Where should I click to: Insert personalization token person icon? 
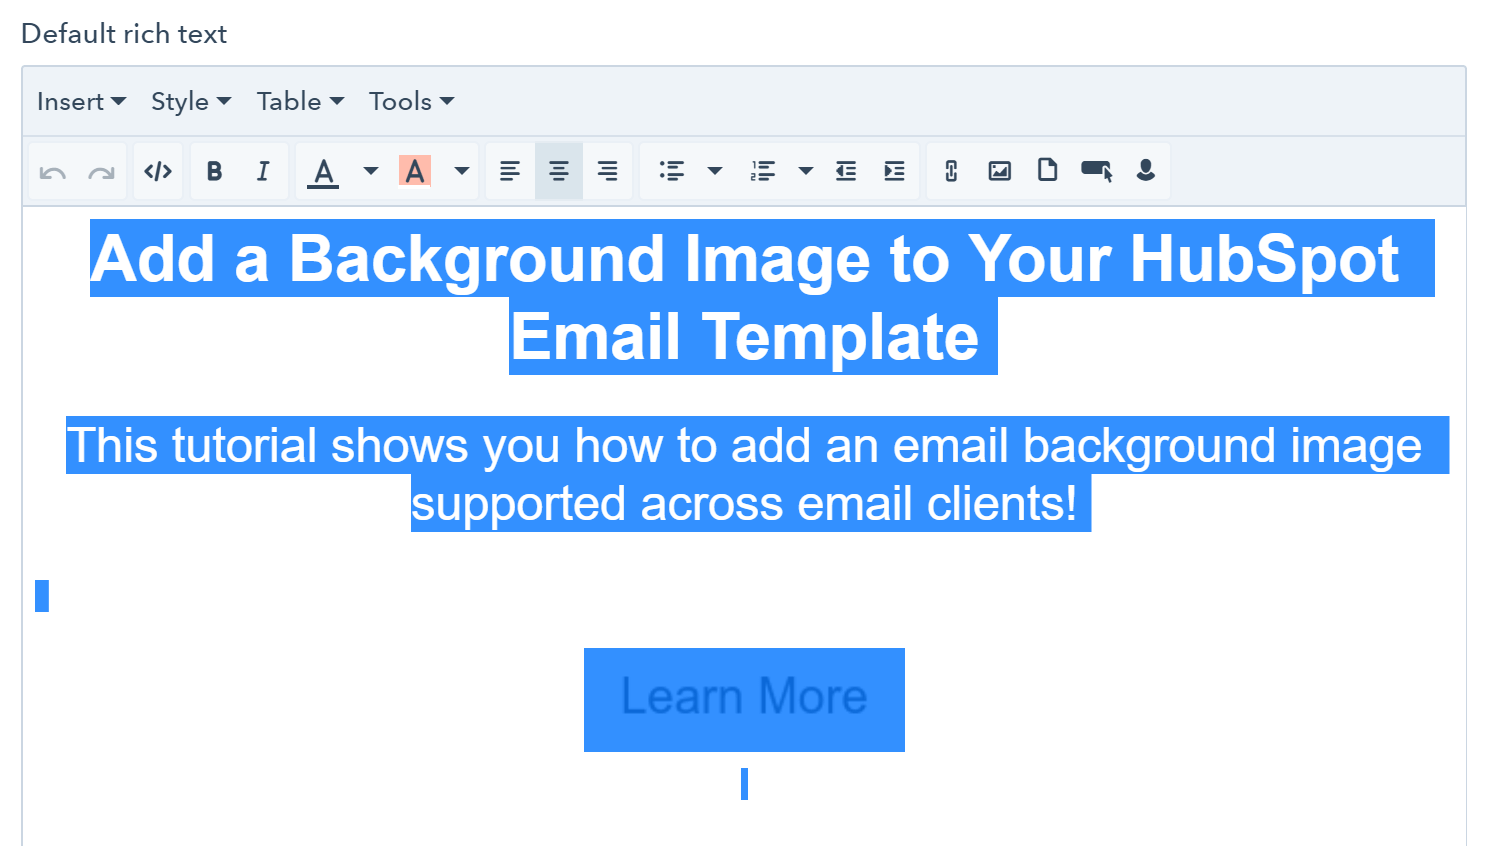tap(1146, 170)
